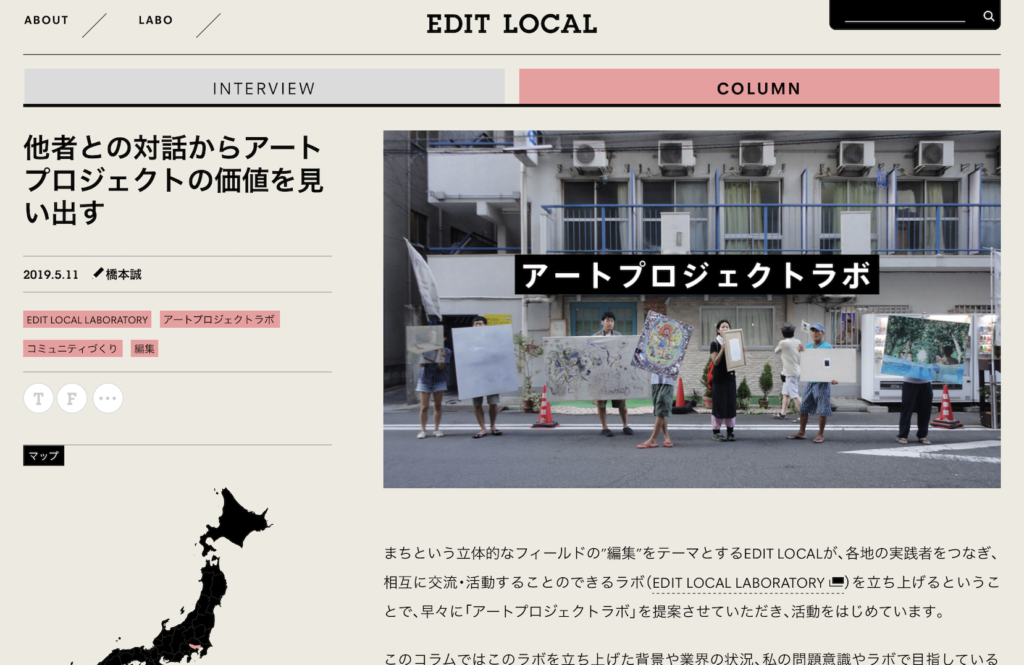1024x665 pixels.
Task: Open the LABO menu item
Action: coord(156,20)
